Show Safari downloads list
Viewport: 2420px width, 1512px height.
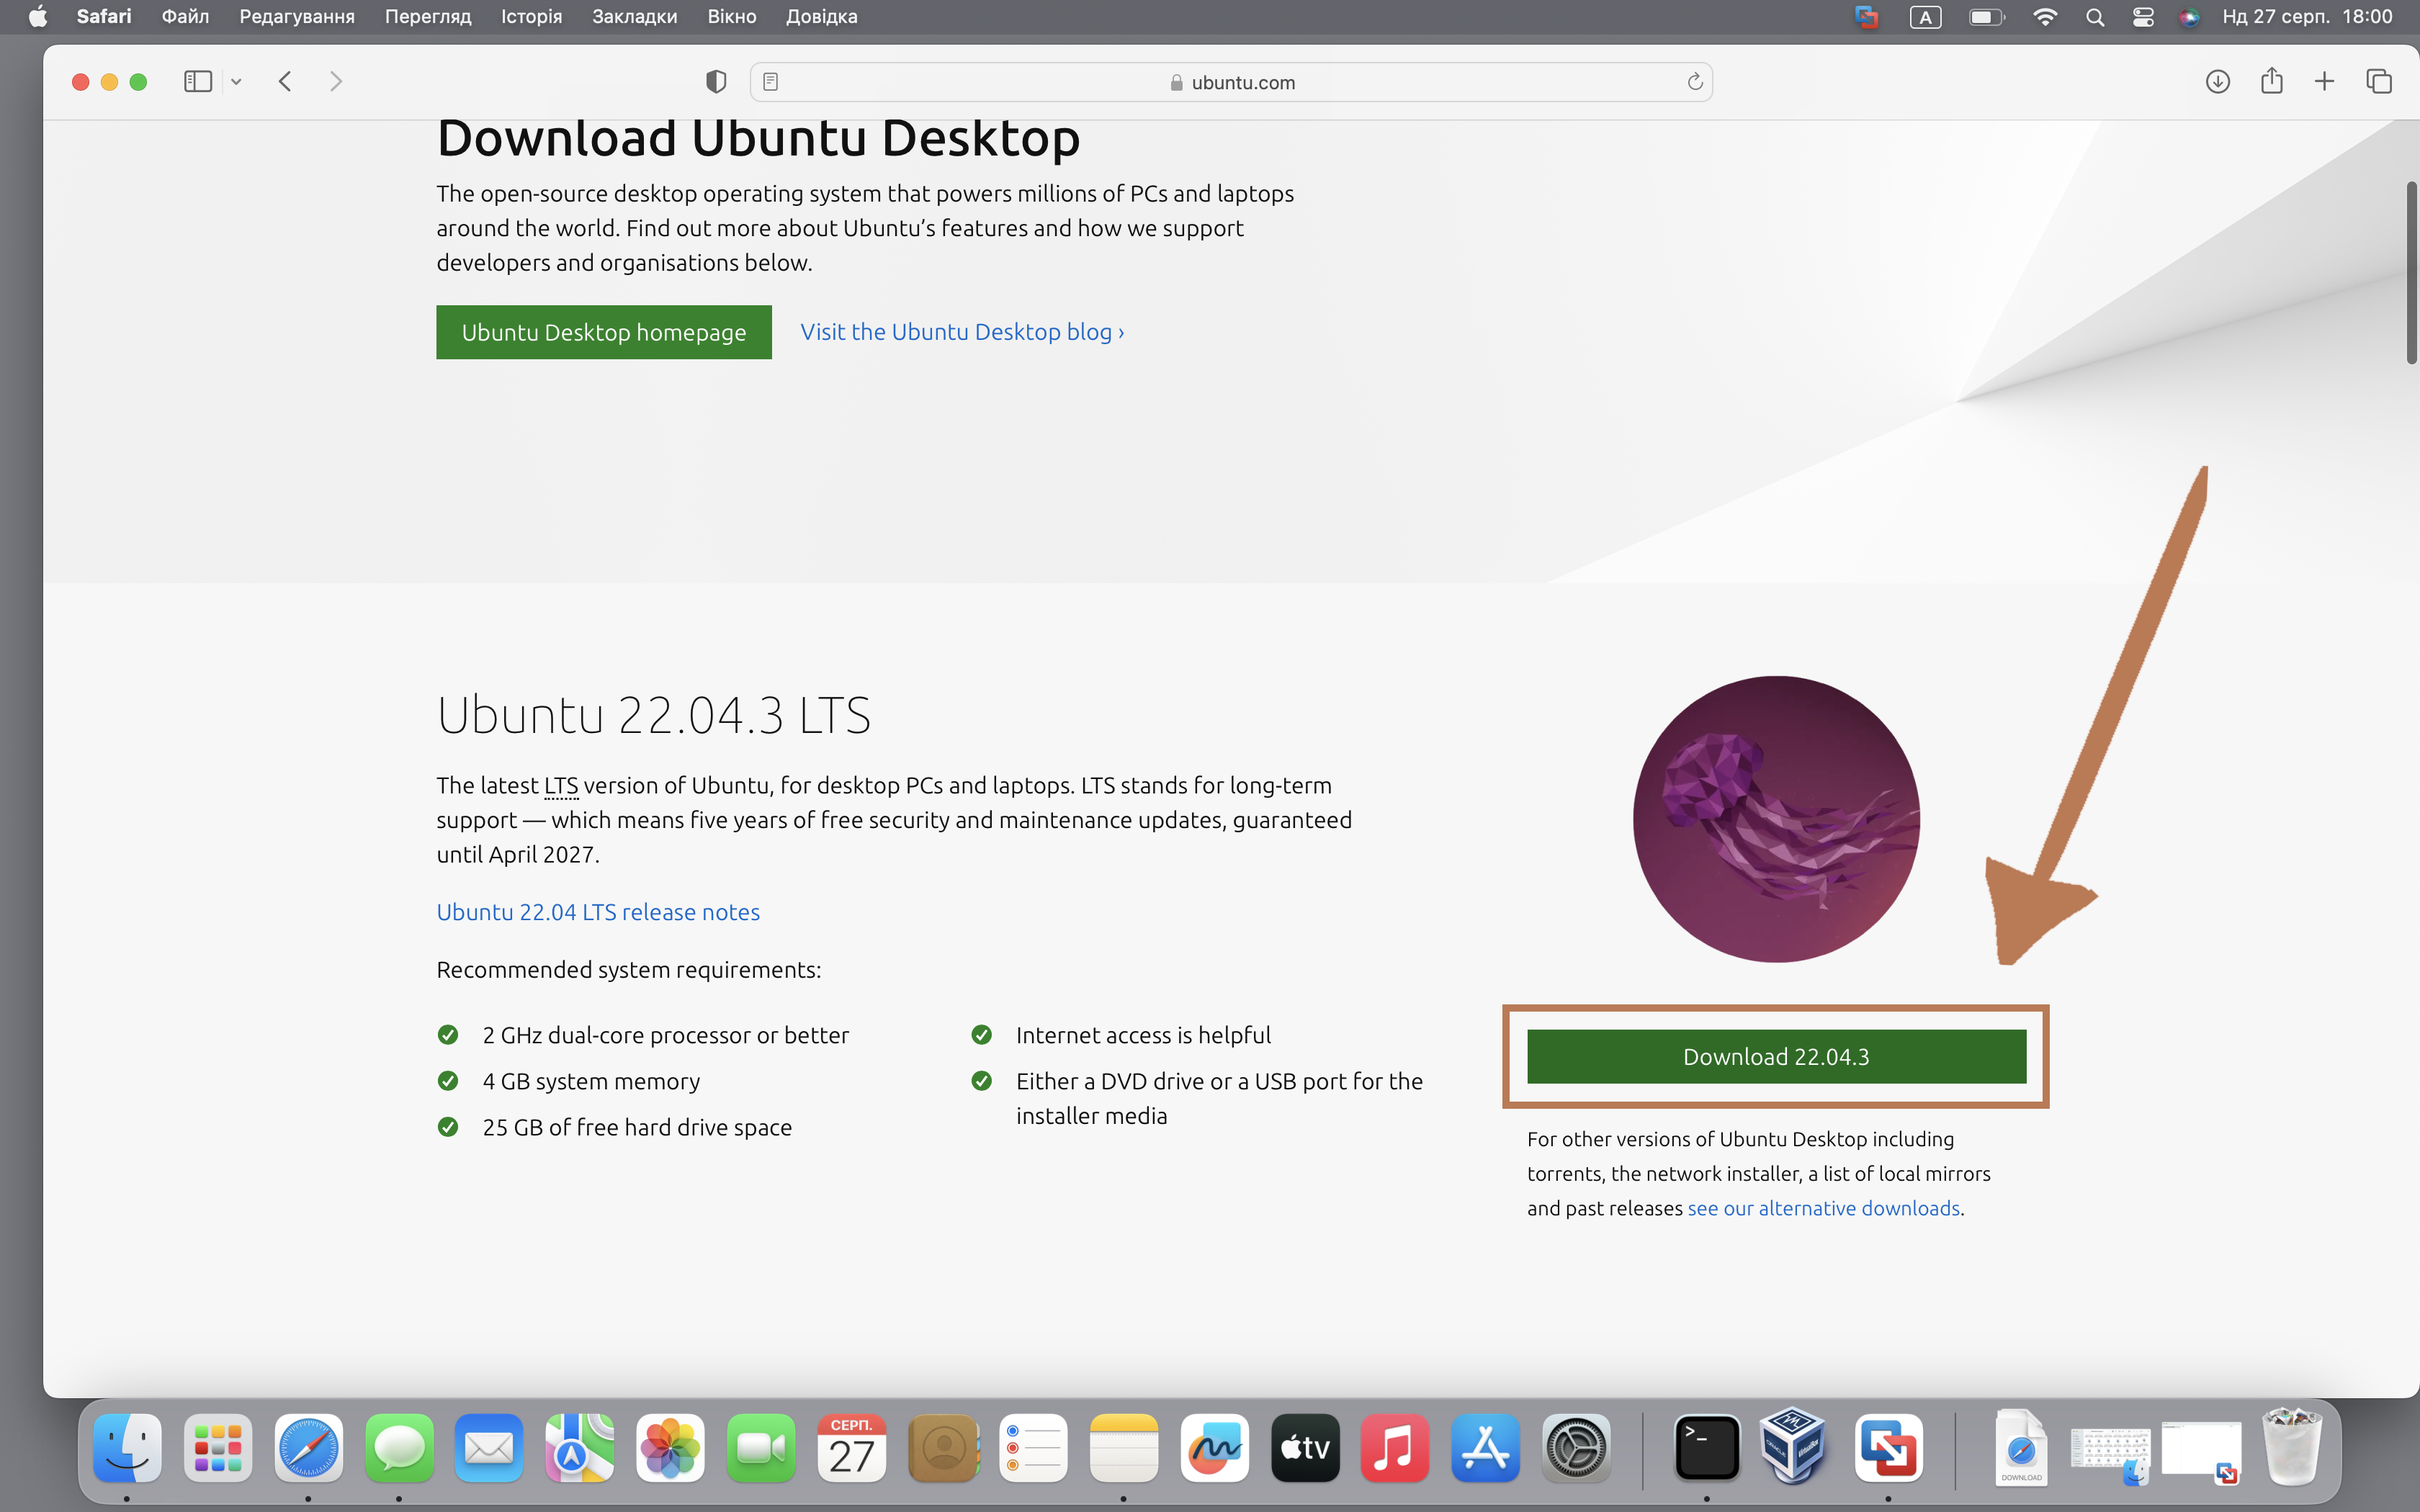tap(2218, 82)
